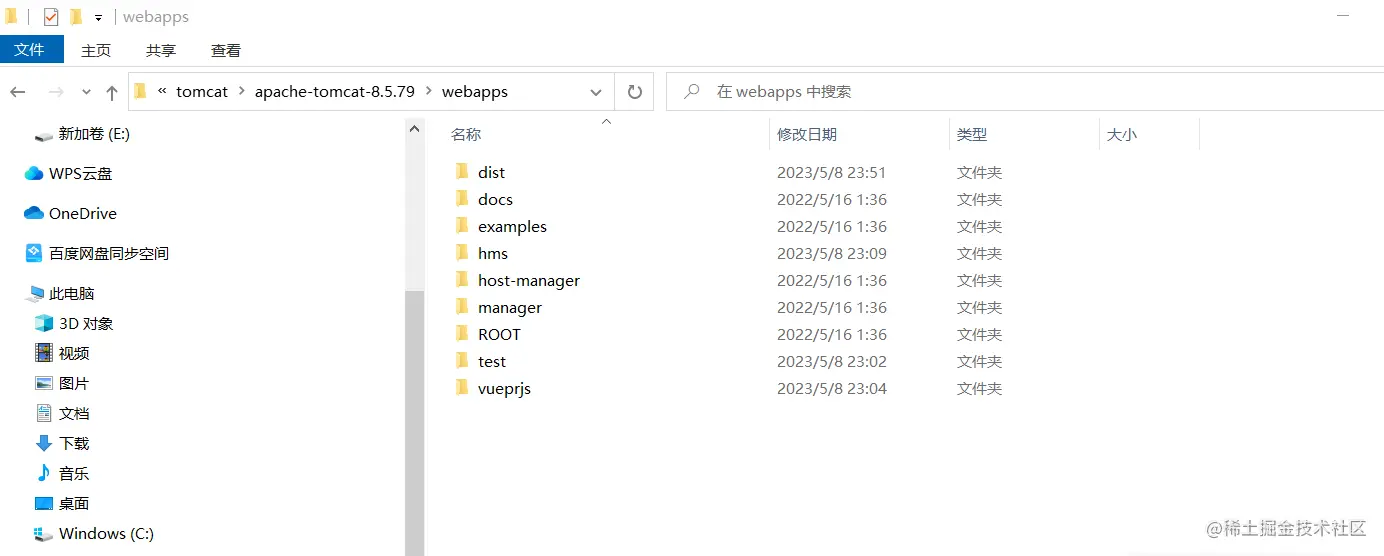Select the host-manager folder icon
The width and height of the screenshot is (1384, 556).
click(x=462, y=280)
